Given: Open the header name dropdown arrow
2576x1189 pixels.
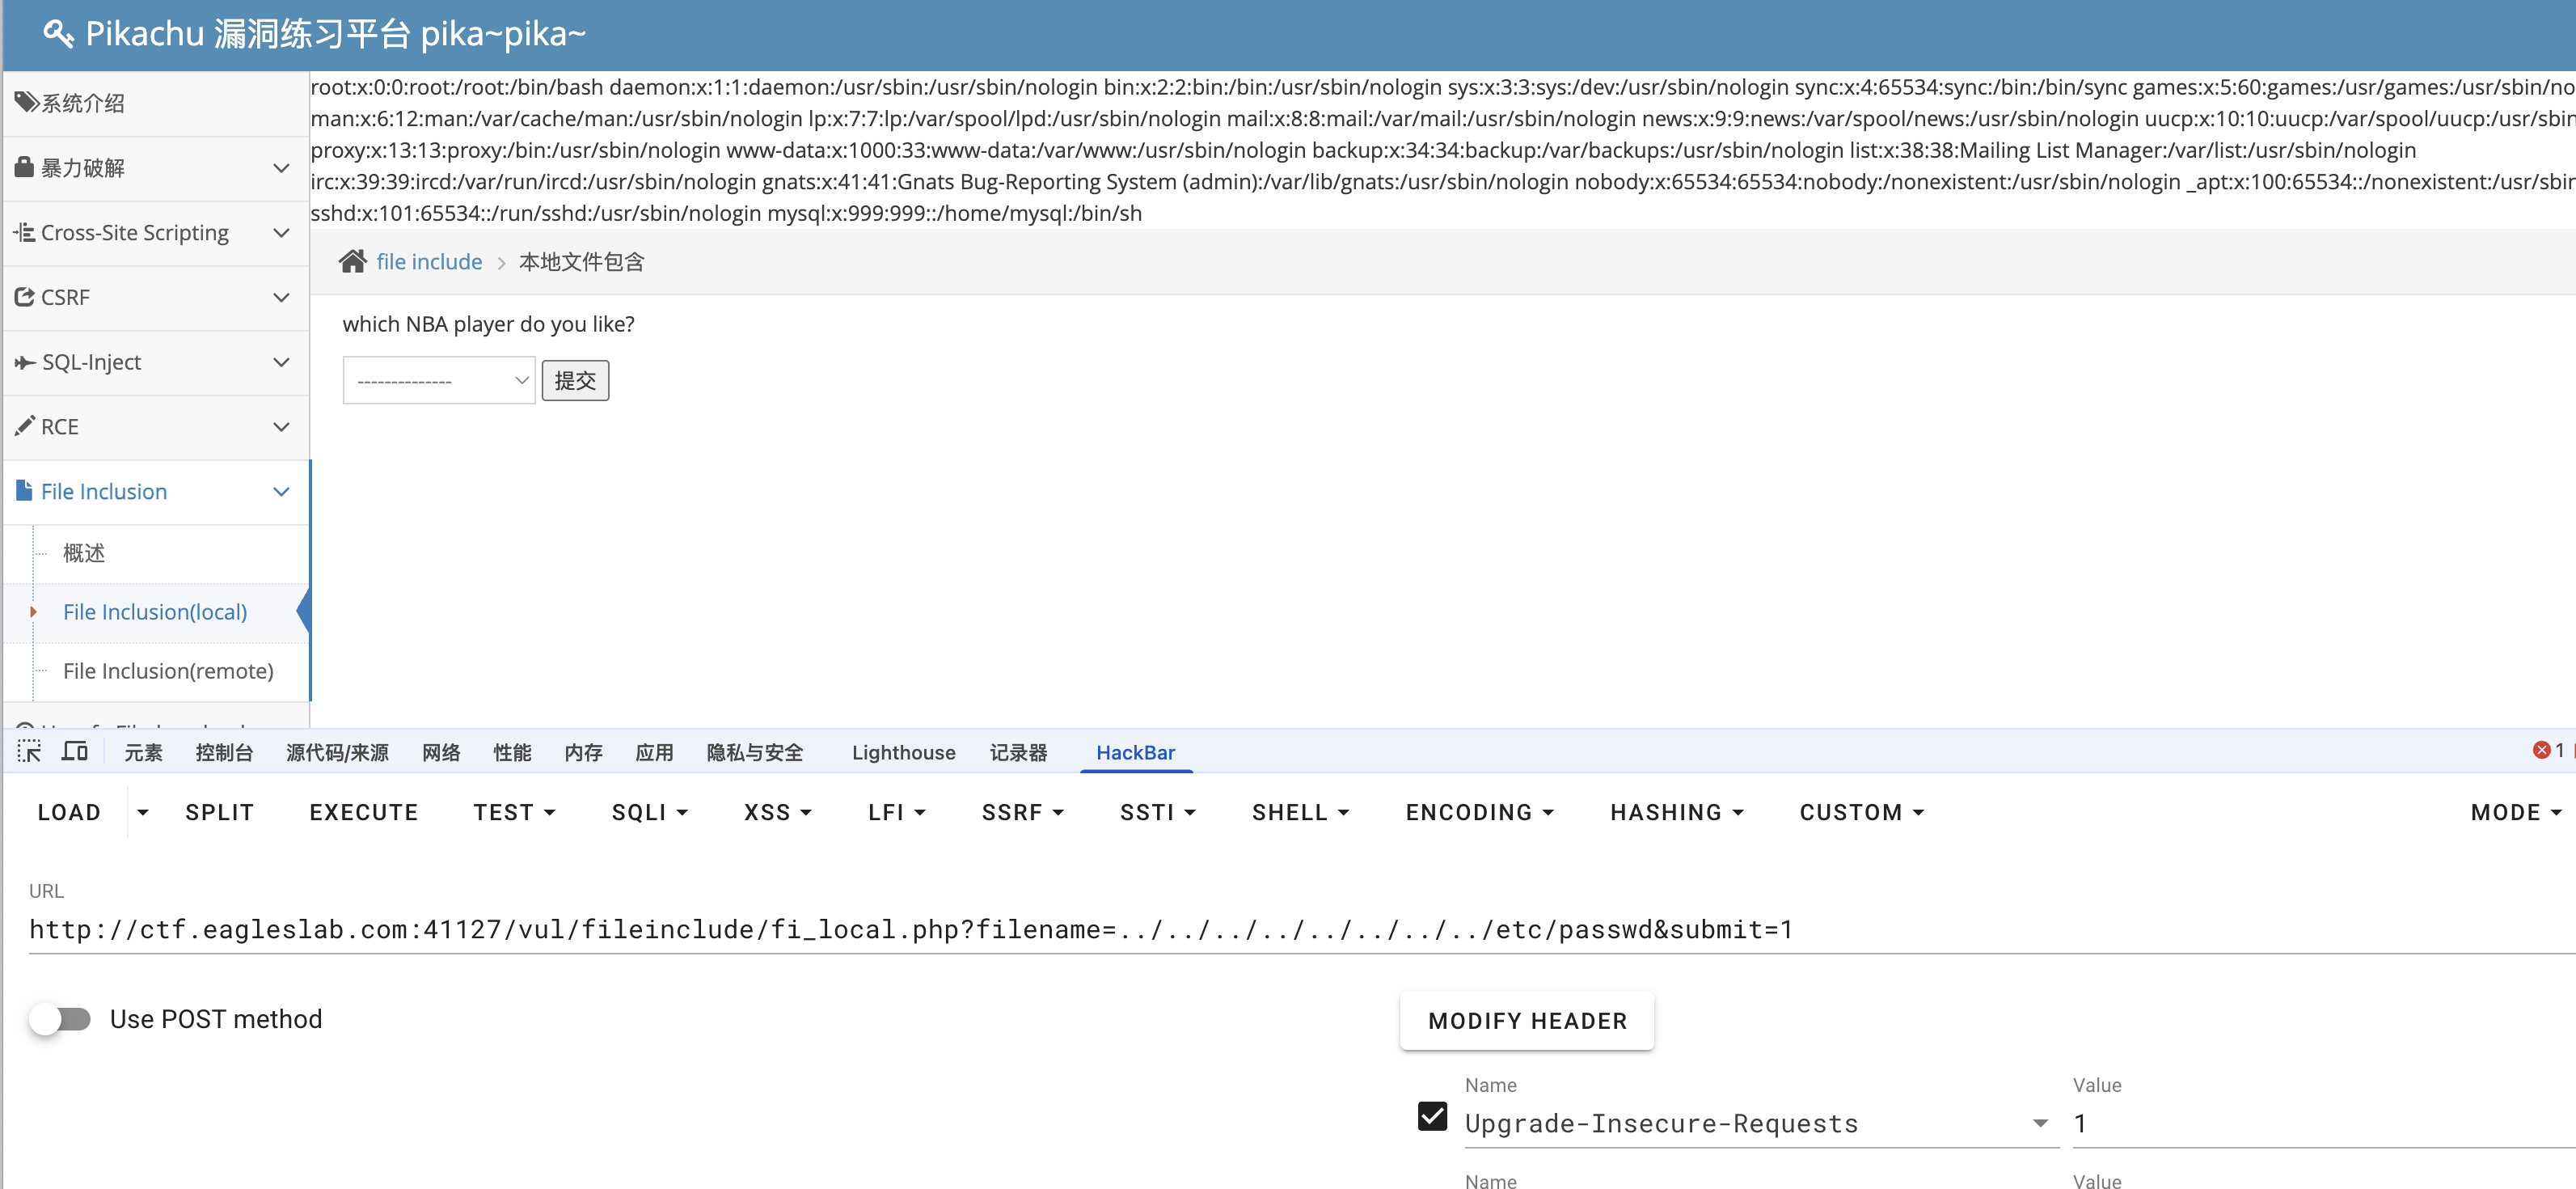Looking at the screenshot, I should point(2040,1123).
